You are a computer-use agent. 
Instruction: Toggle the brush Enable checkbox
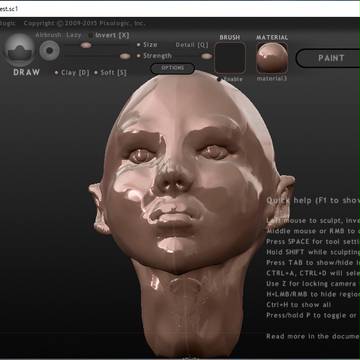coord(219,79)
